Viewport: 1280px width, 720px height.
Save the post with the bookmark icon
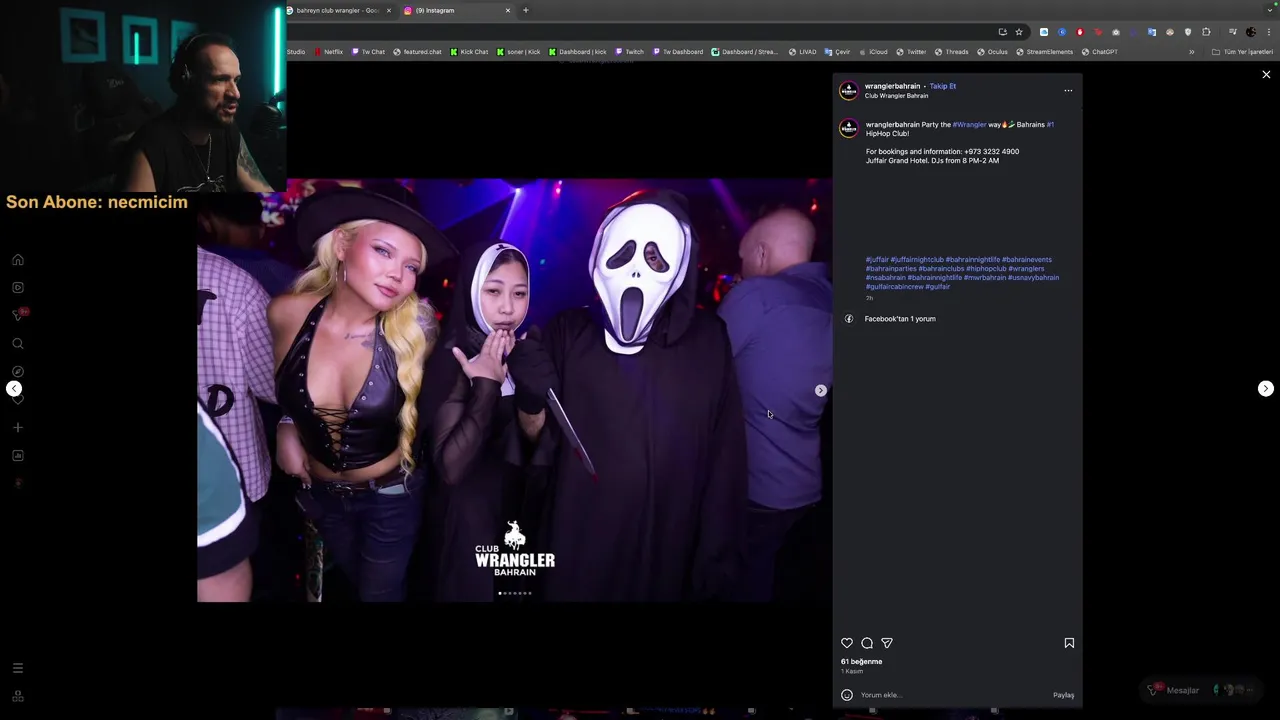(x=1069, y=643)
